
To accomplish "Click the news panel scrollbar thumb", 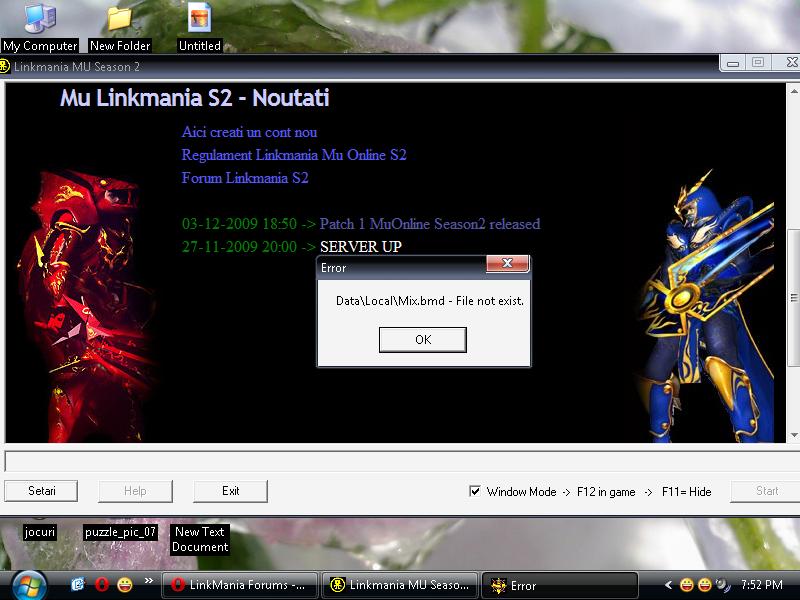I will 794,297.
